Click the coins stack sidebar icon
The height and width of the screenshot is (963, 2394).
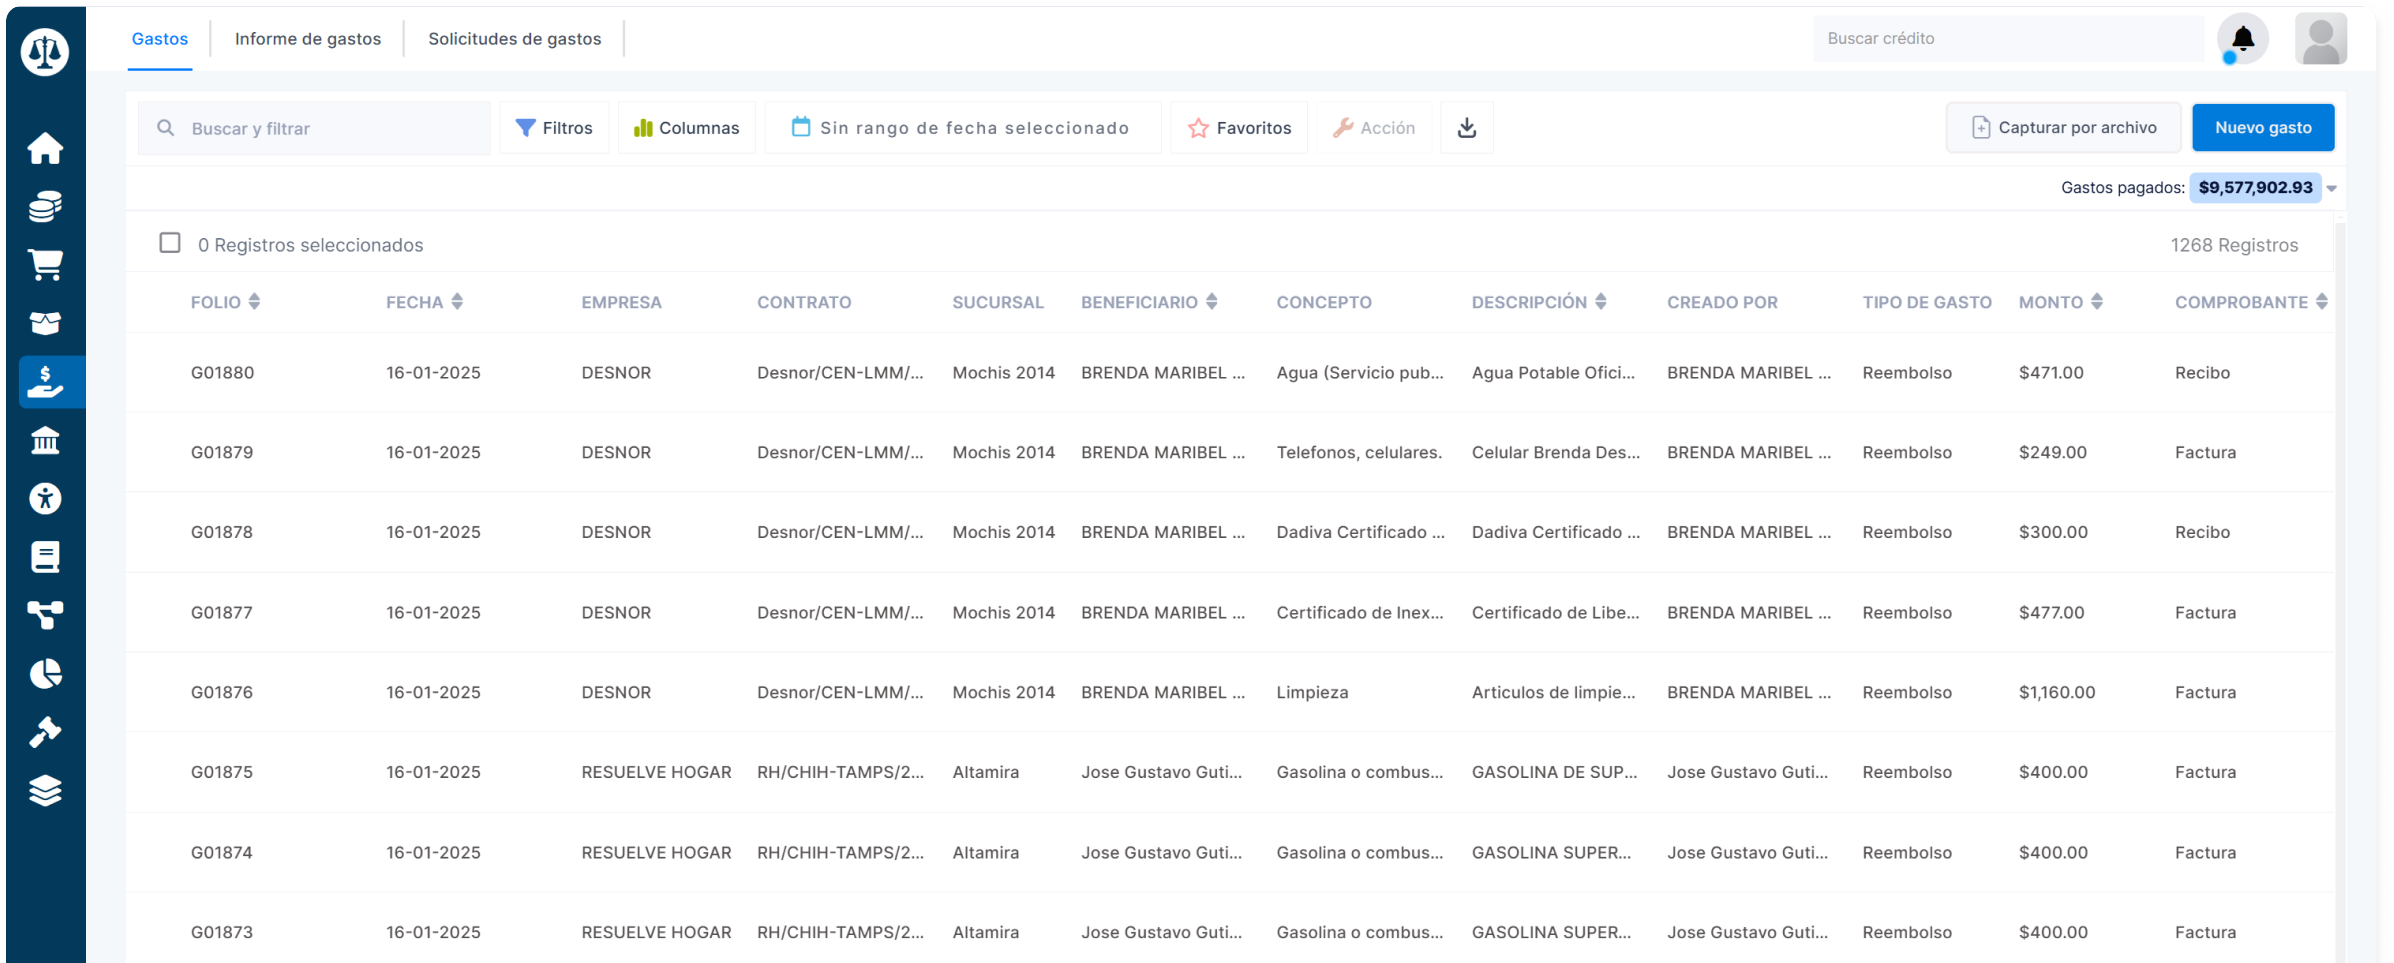[x=45, y=207]
